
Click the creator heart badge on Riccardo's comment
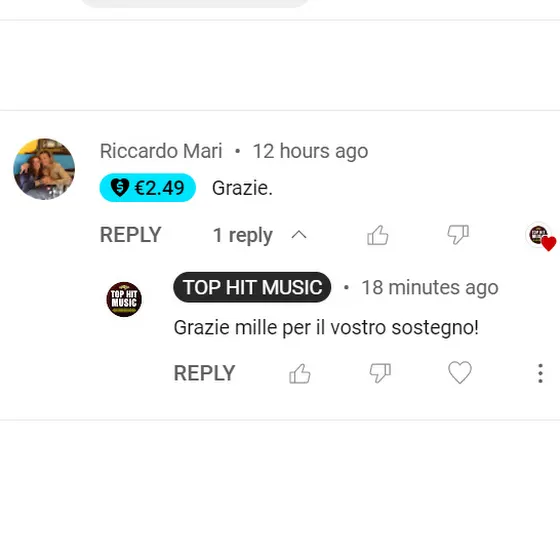tap(541, 237)
